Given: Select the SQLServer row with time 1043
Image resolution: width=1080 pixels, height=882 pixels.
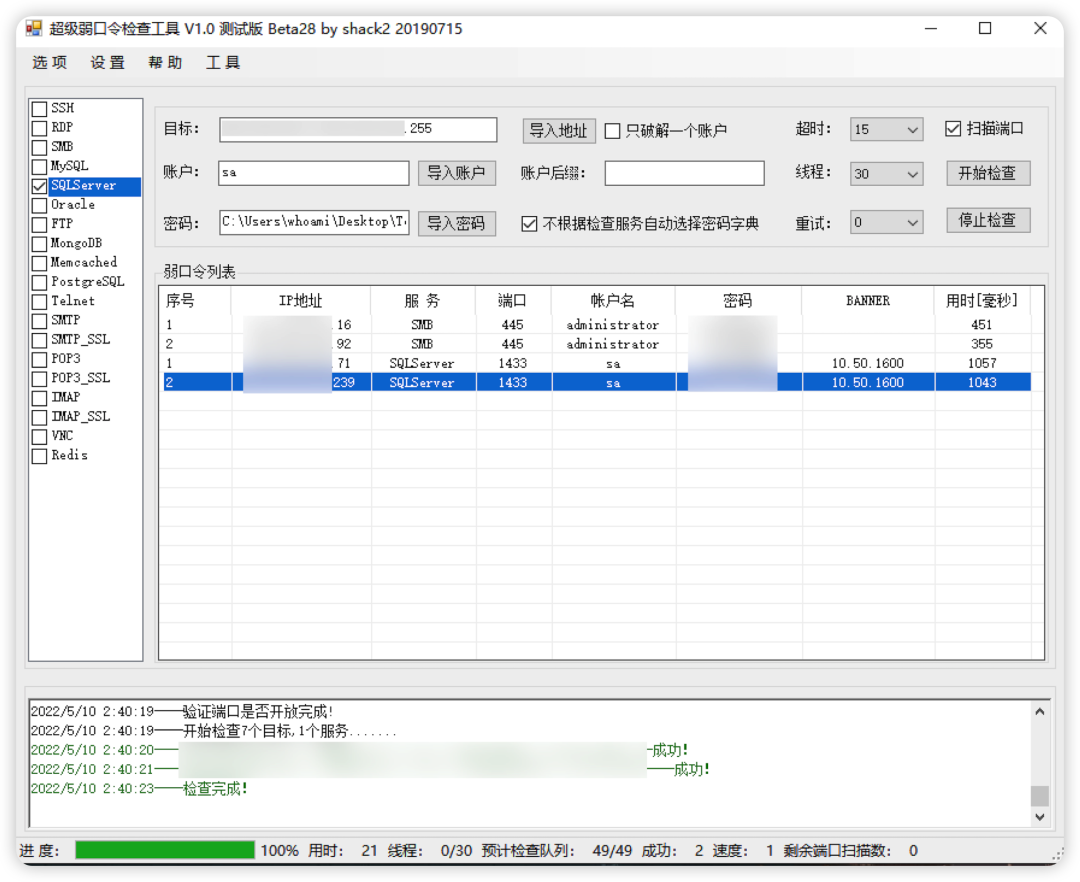Looking at the screenshot, I should [x=596, y=383].
